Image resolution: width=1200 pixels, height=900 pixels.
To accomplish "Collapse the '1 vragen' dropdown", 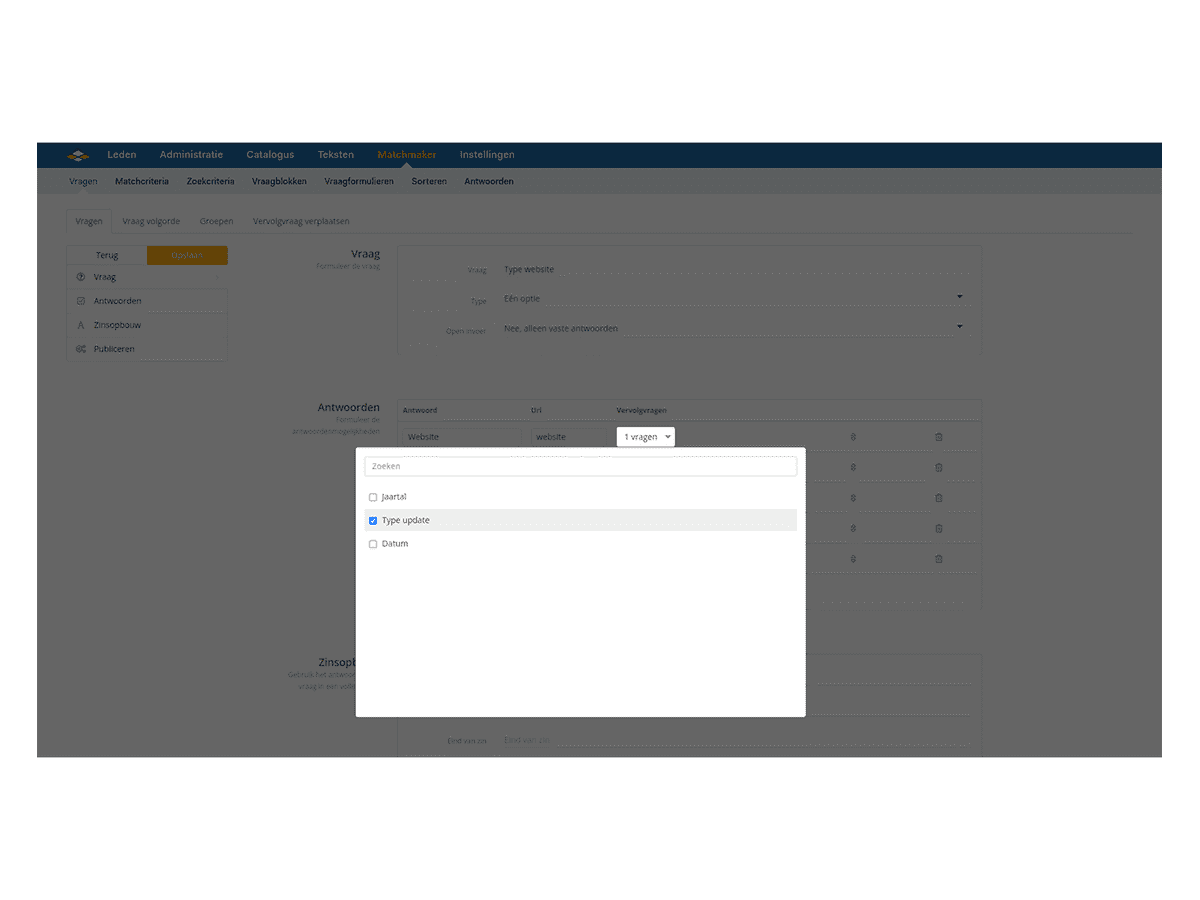I will pos(645,437).
